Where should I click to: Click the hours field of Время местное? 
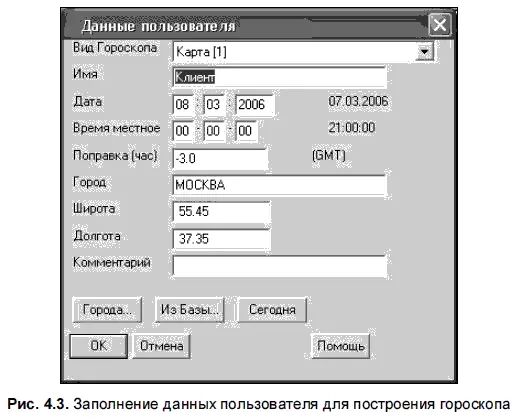(x=183, y=131)
